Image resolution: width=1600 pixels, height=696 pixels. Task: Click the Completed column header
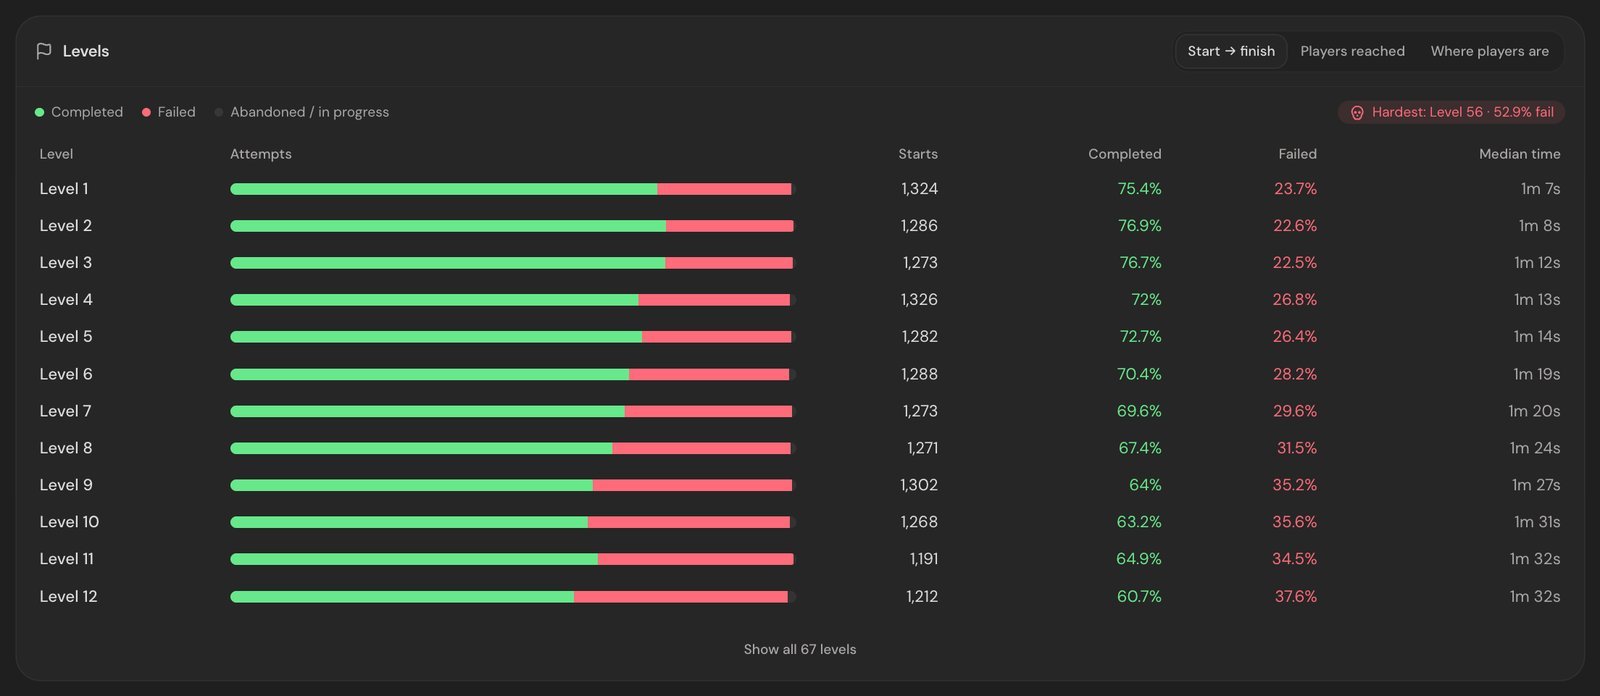[x=1125, y=154]
